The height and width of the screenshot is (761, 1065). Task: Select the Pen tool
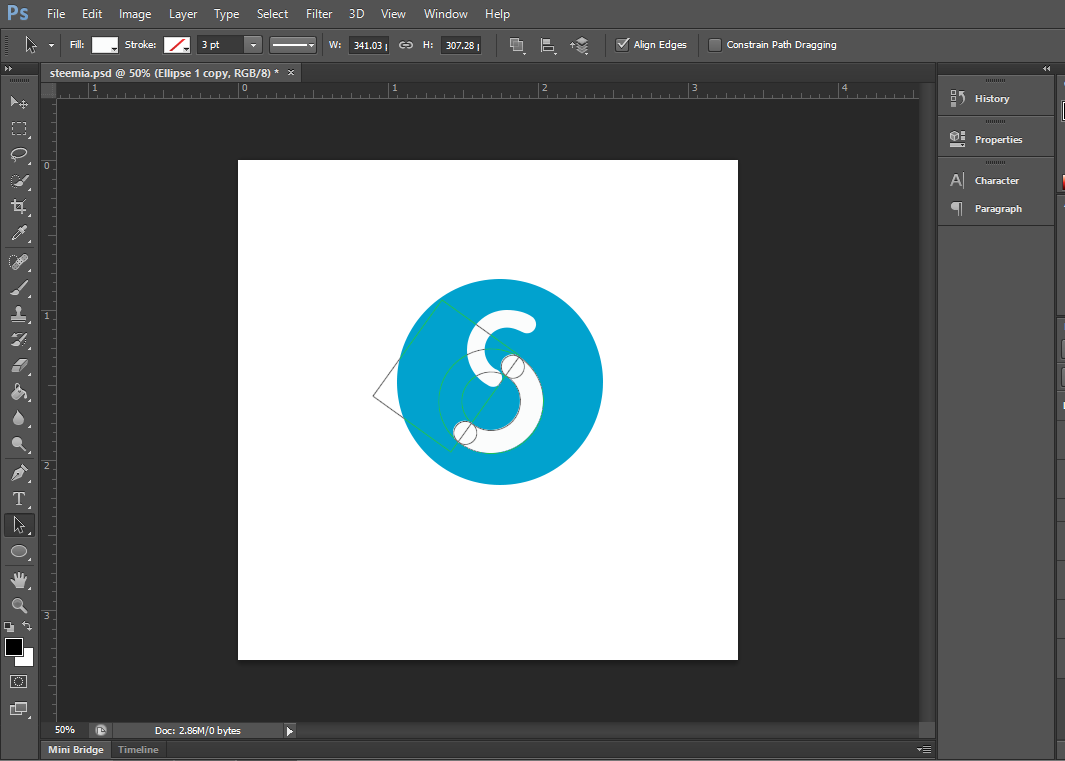(19, 472)
